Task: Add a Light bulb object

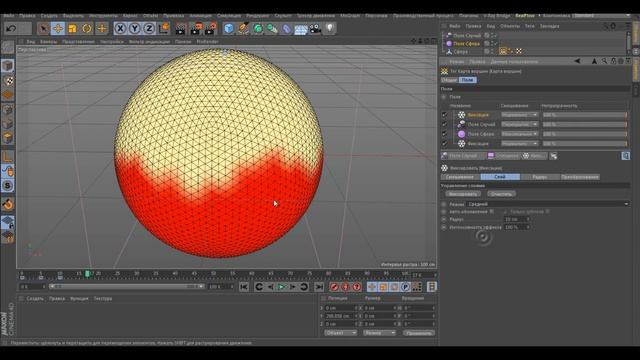Action: click(330, 29)
